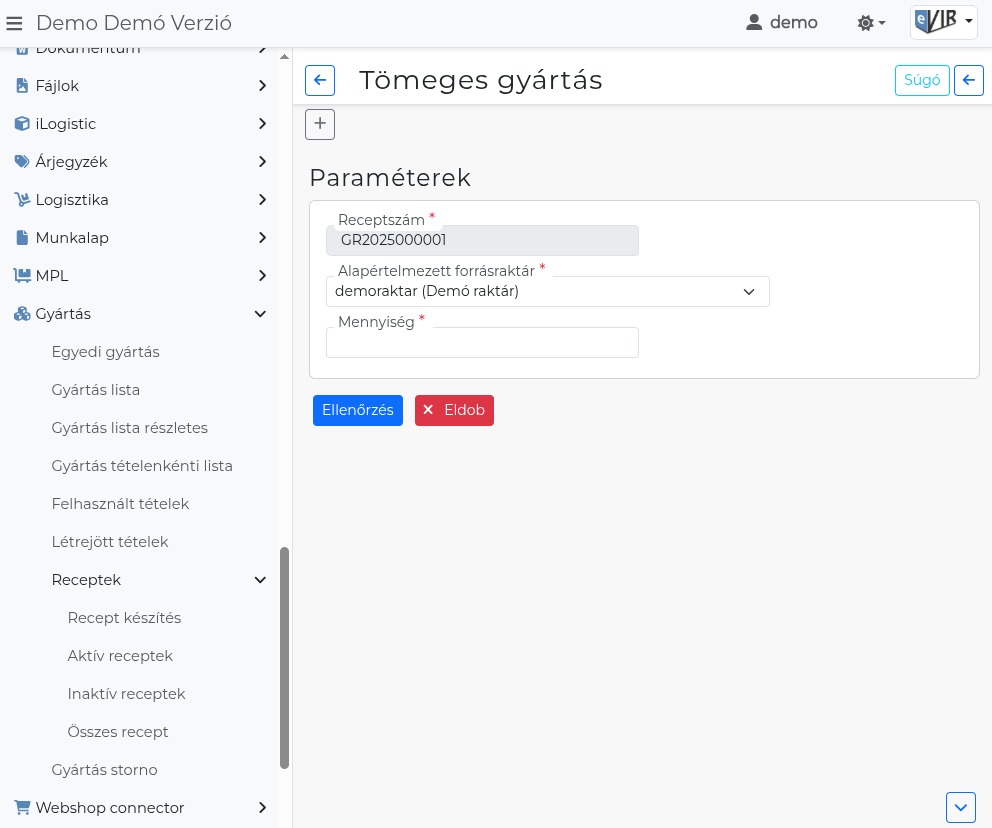Open Gyártás lista menu item

click(x=96, y=390)
